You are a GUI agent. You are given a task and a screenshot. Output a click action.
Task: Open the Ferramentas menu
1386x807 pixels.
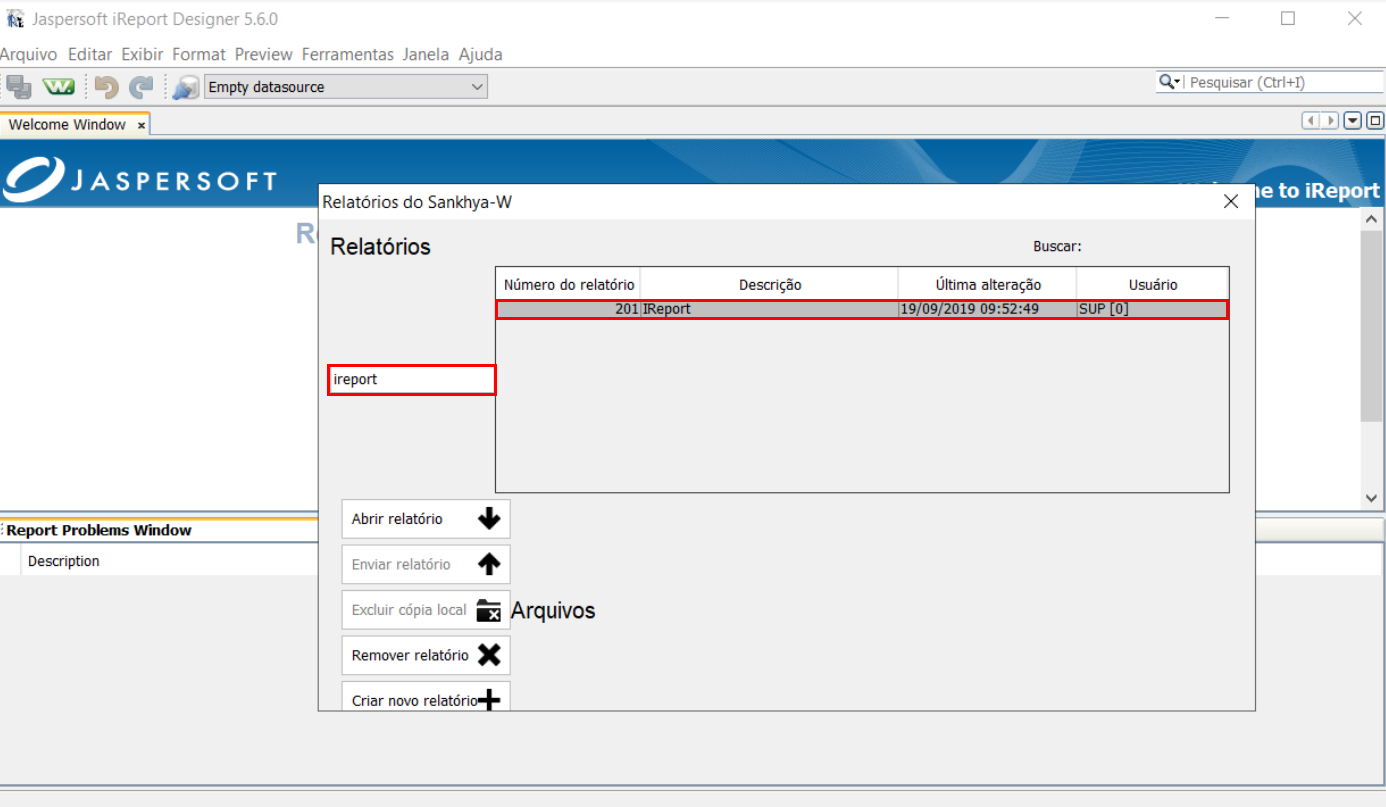pos(348,54)
